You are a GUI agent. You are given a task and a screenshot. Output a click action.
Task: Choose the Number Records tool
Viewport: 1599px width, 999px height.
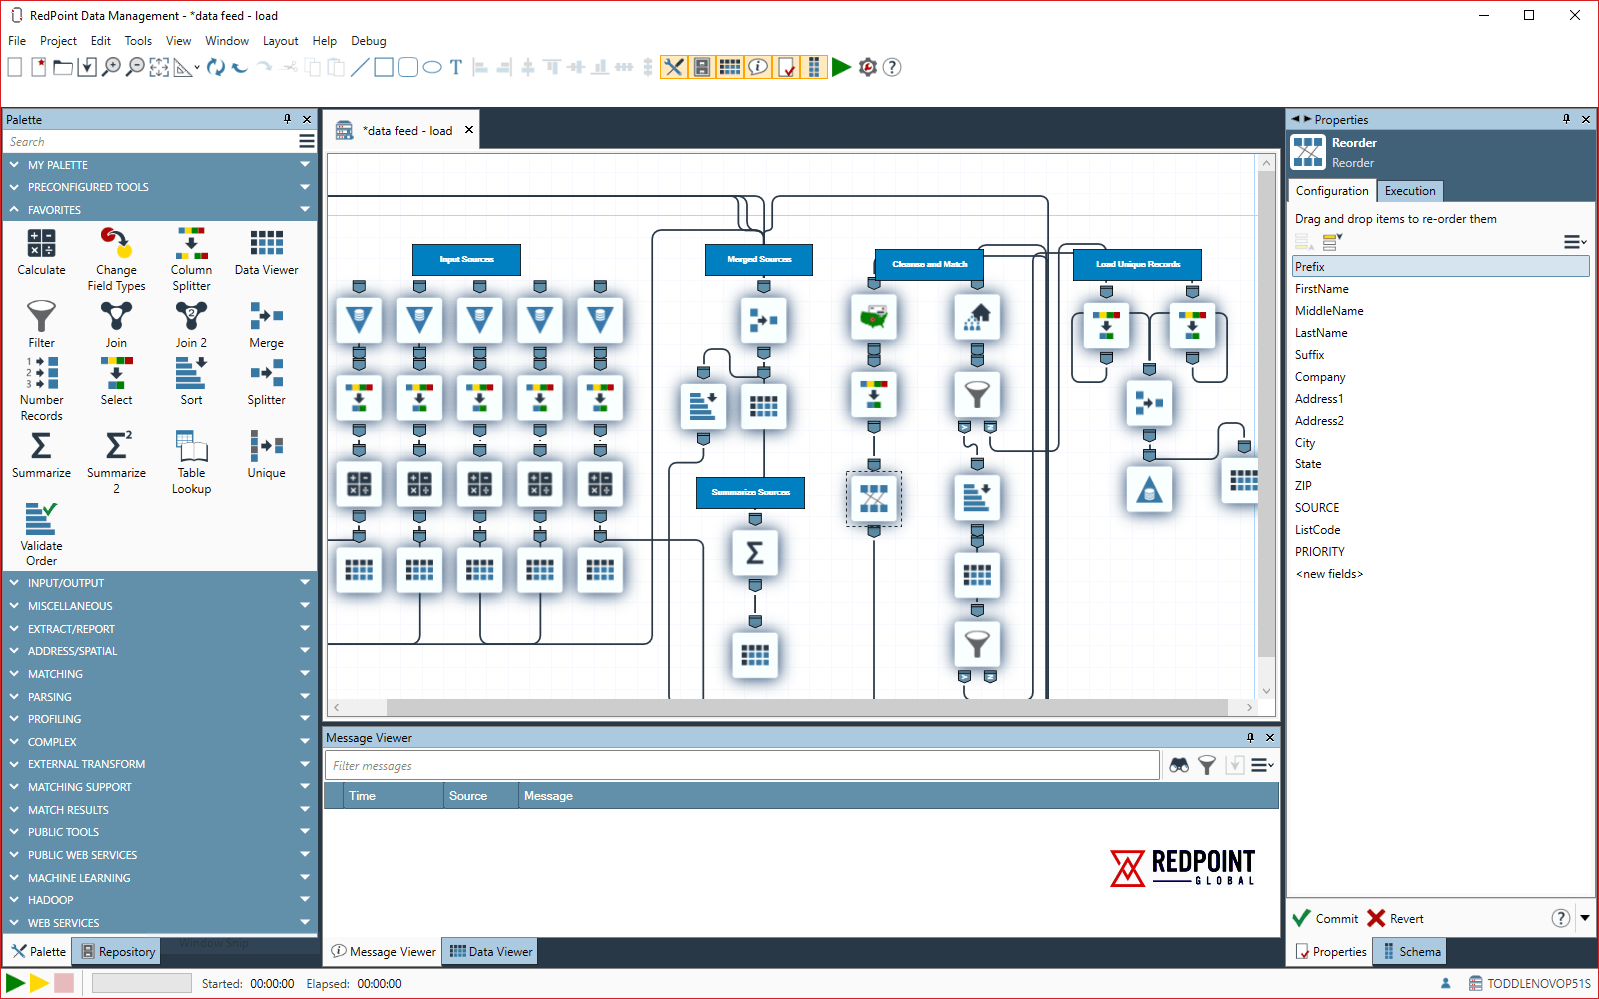pyautogui.click(x=41, y=389)
